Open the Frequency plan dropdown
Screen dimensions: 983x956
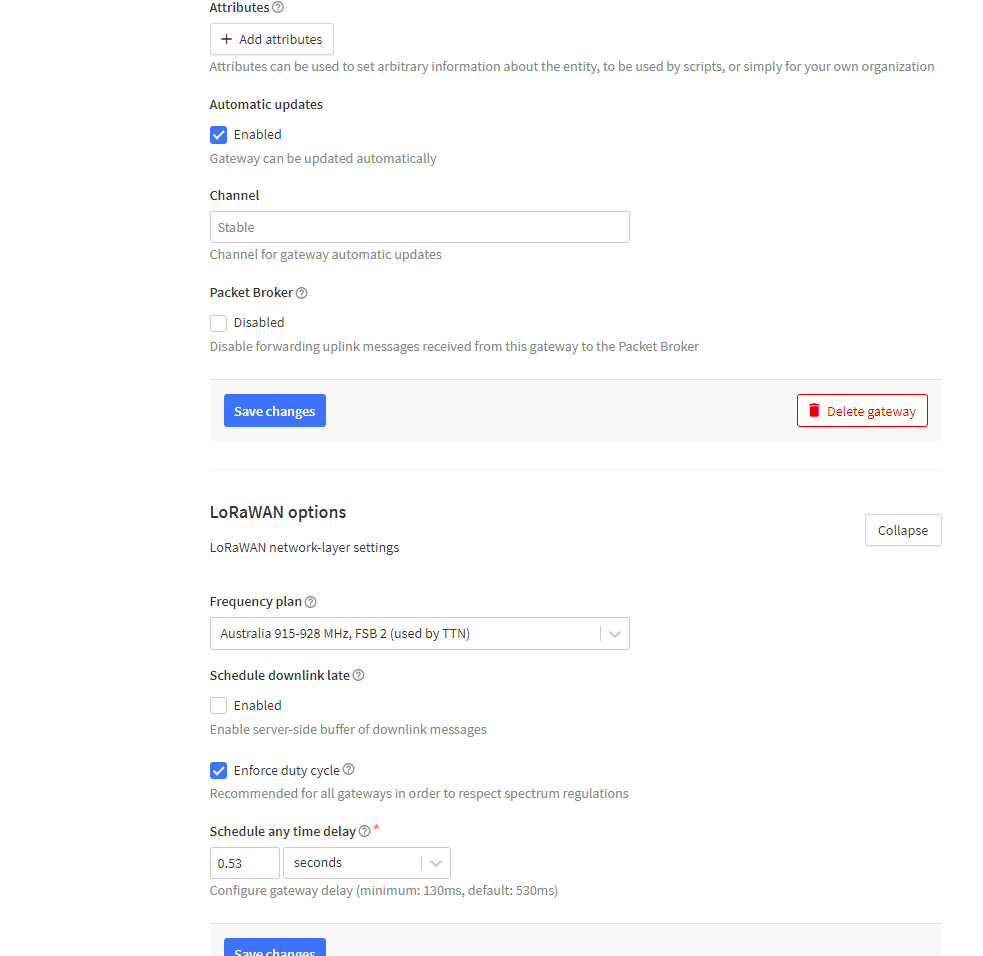point(614,633)
